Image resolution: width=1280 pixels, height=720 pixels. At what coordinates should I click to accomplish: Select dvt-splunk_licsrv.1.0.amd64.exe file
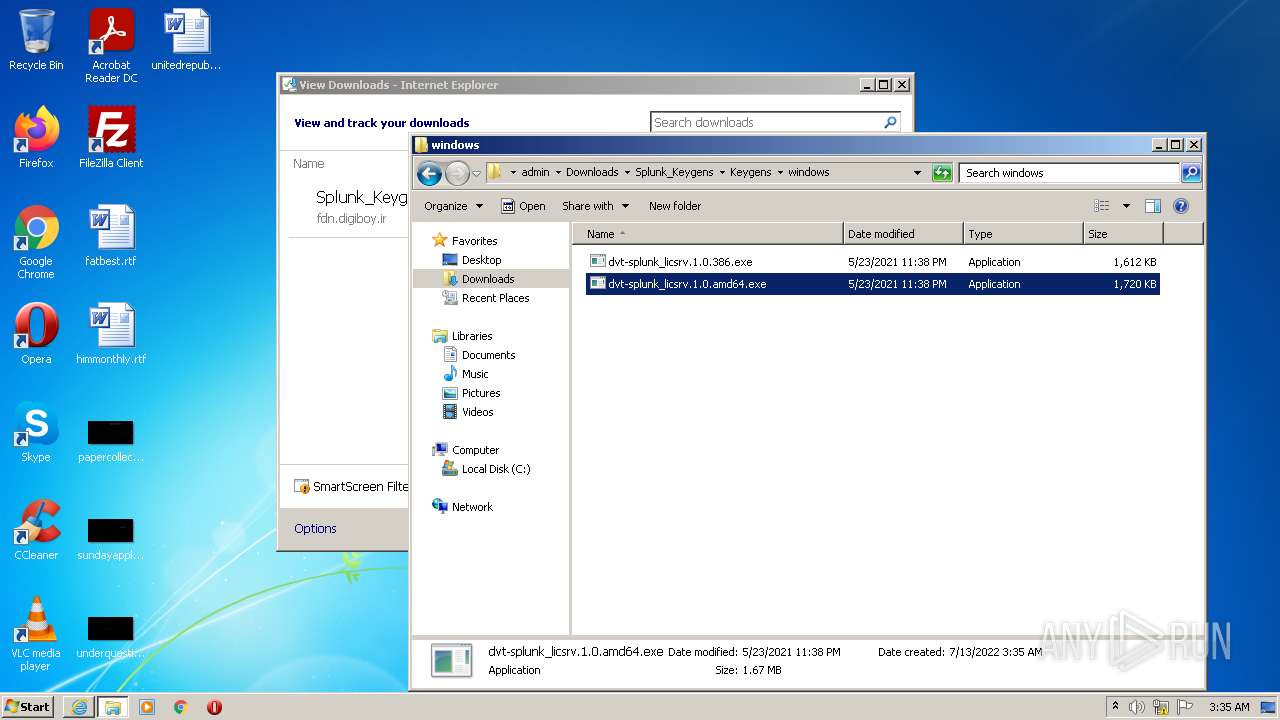tap(872, 284)
